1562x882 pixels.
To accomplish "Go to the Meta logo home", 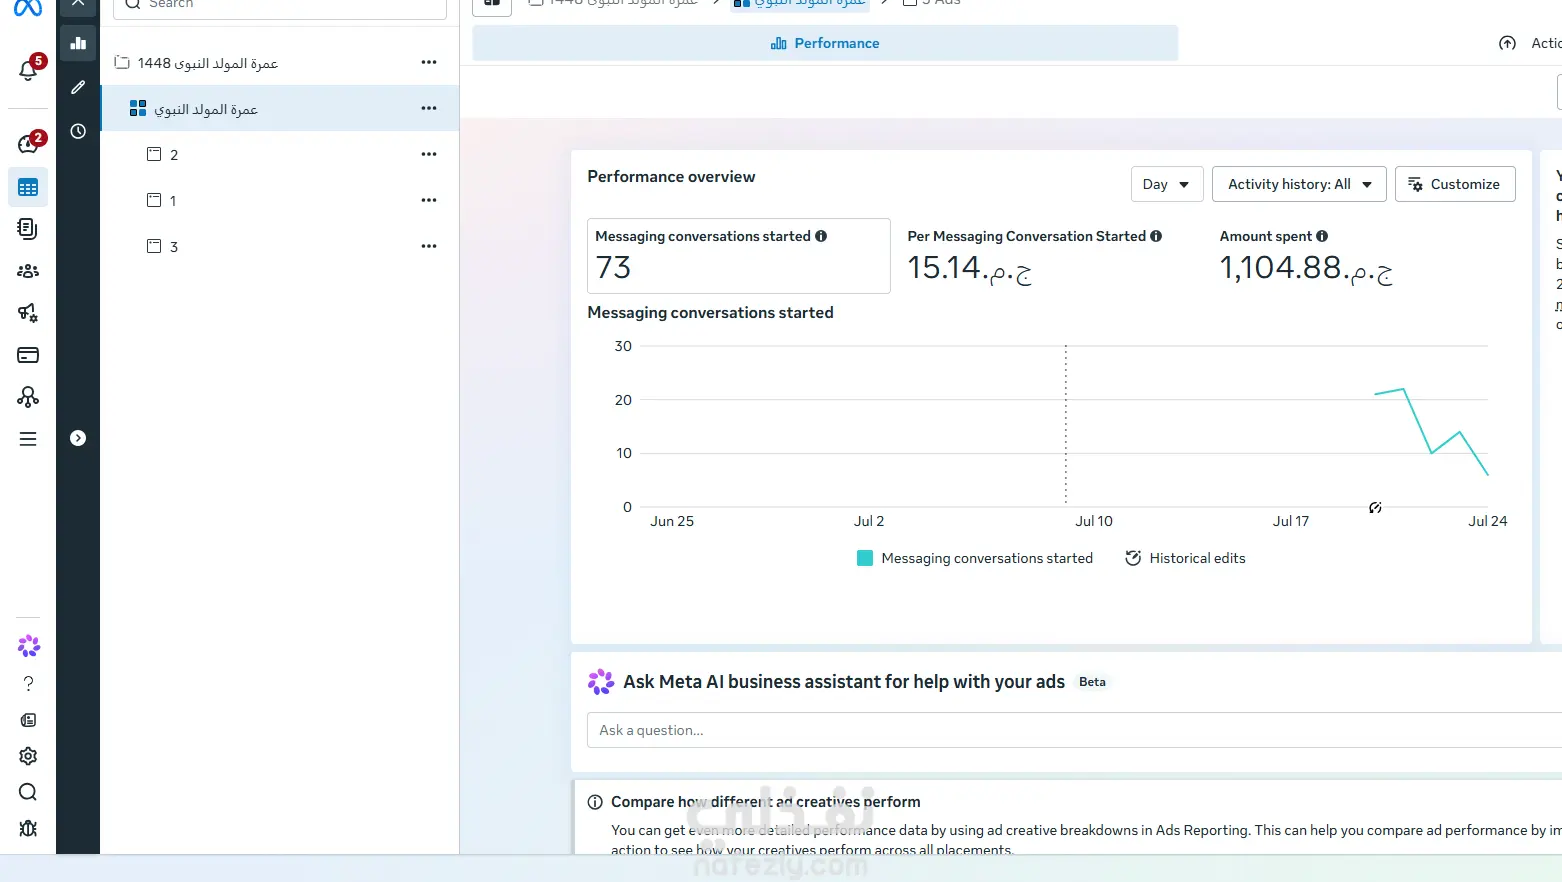I will [28, 8].
